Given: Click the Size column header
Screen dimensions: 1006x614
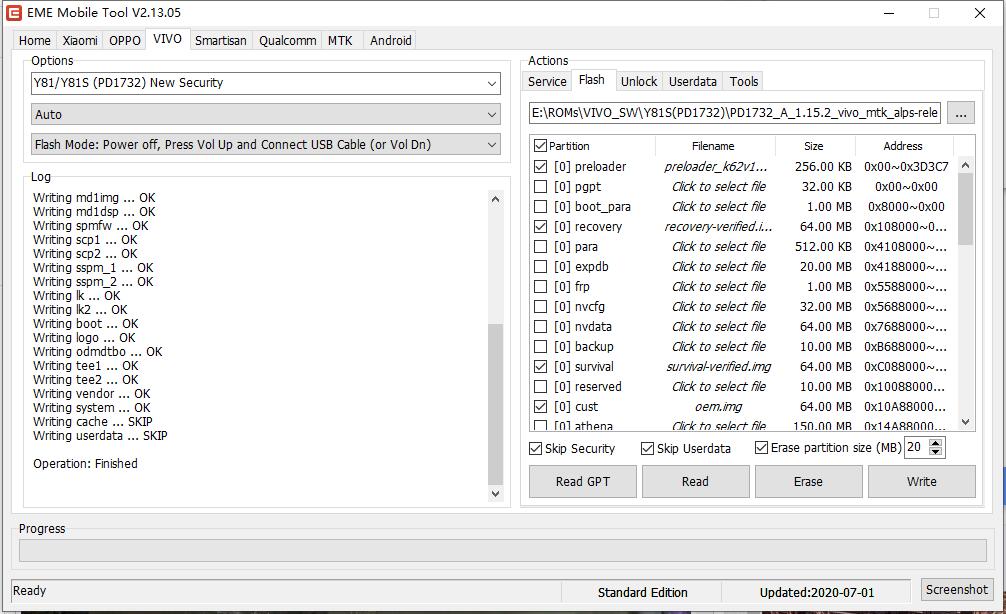Looking at the screenshot, I should [814, 146].
